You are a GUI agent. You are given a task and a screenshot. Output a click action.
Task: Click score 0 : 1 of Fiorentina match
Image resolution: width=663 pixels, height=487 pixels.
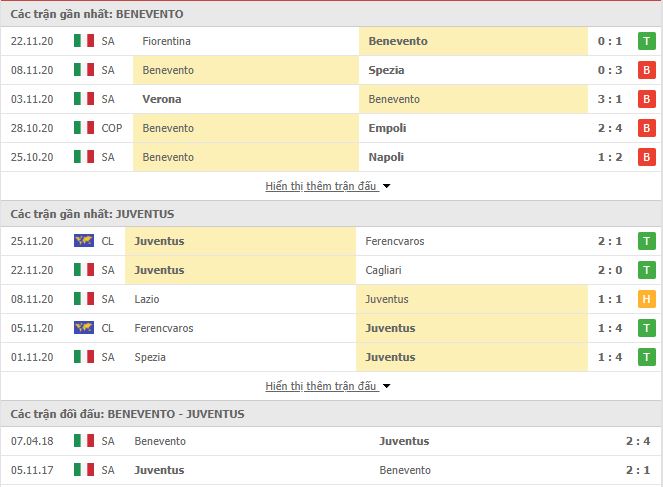(610, 41)
